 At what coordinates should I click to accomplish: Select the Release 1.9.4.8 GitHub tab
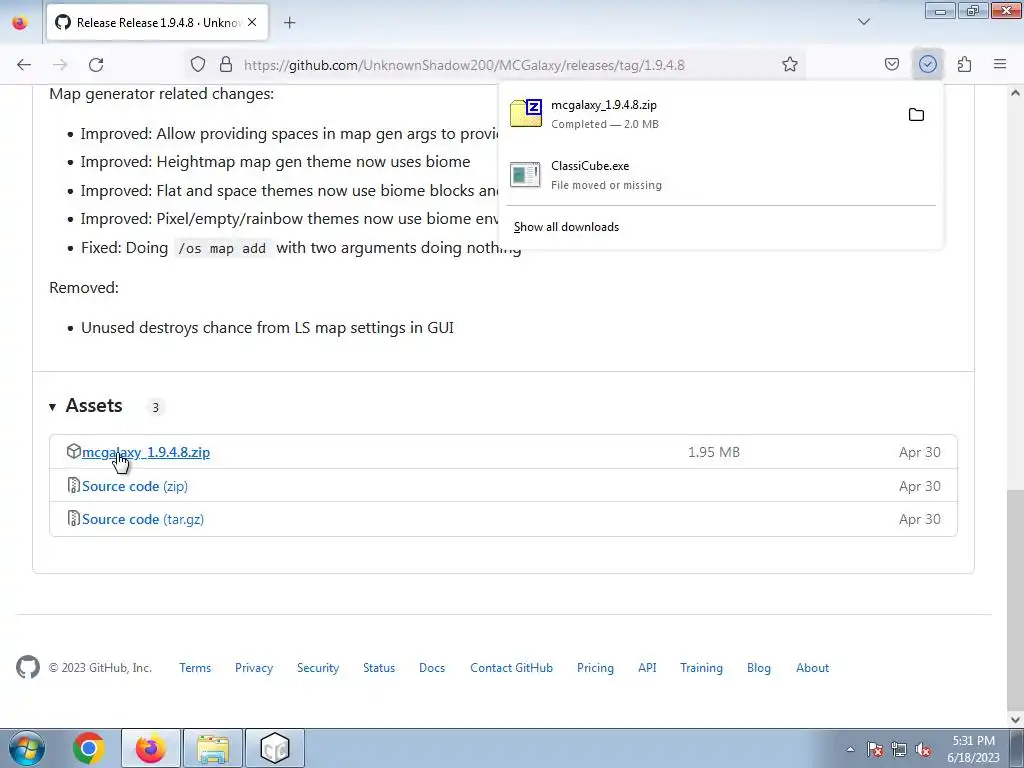coord(157,23)
